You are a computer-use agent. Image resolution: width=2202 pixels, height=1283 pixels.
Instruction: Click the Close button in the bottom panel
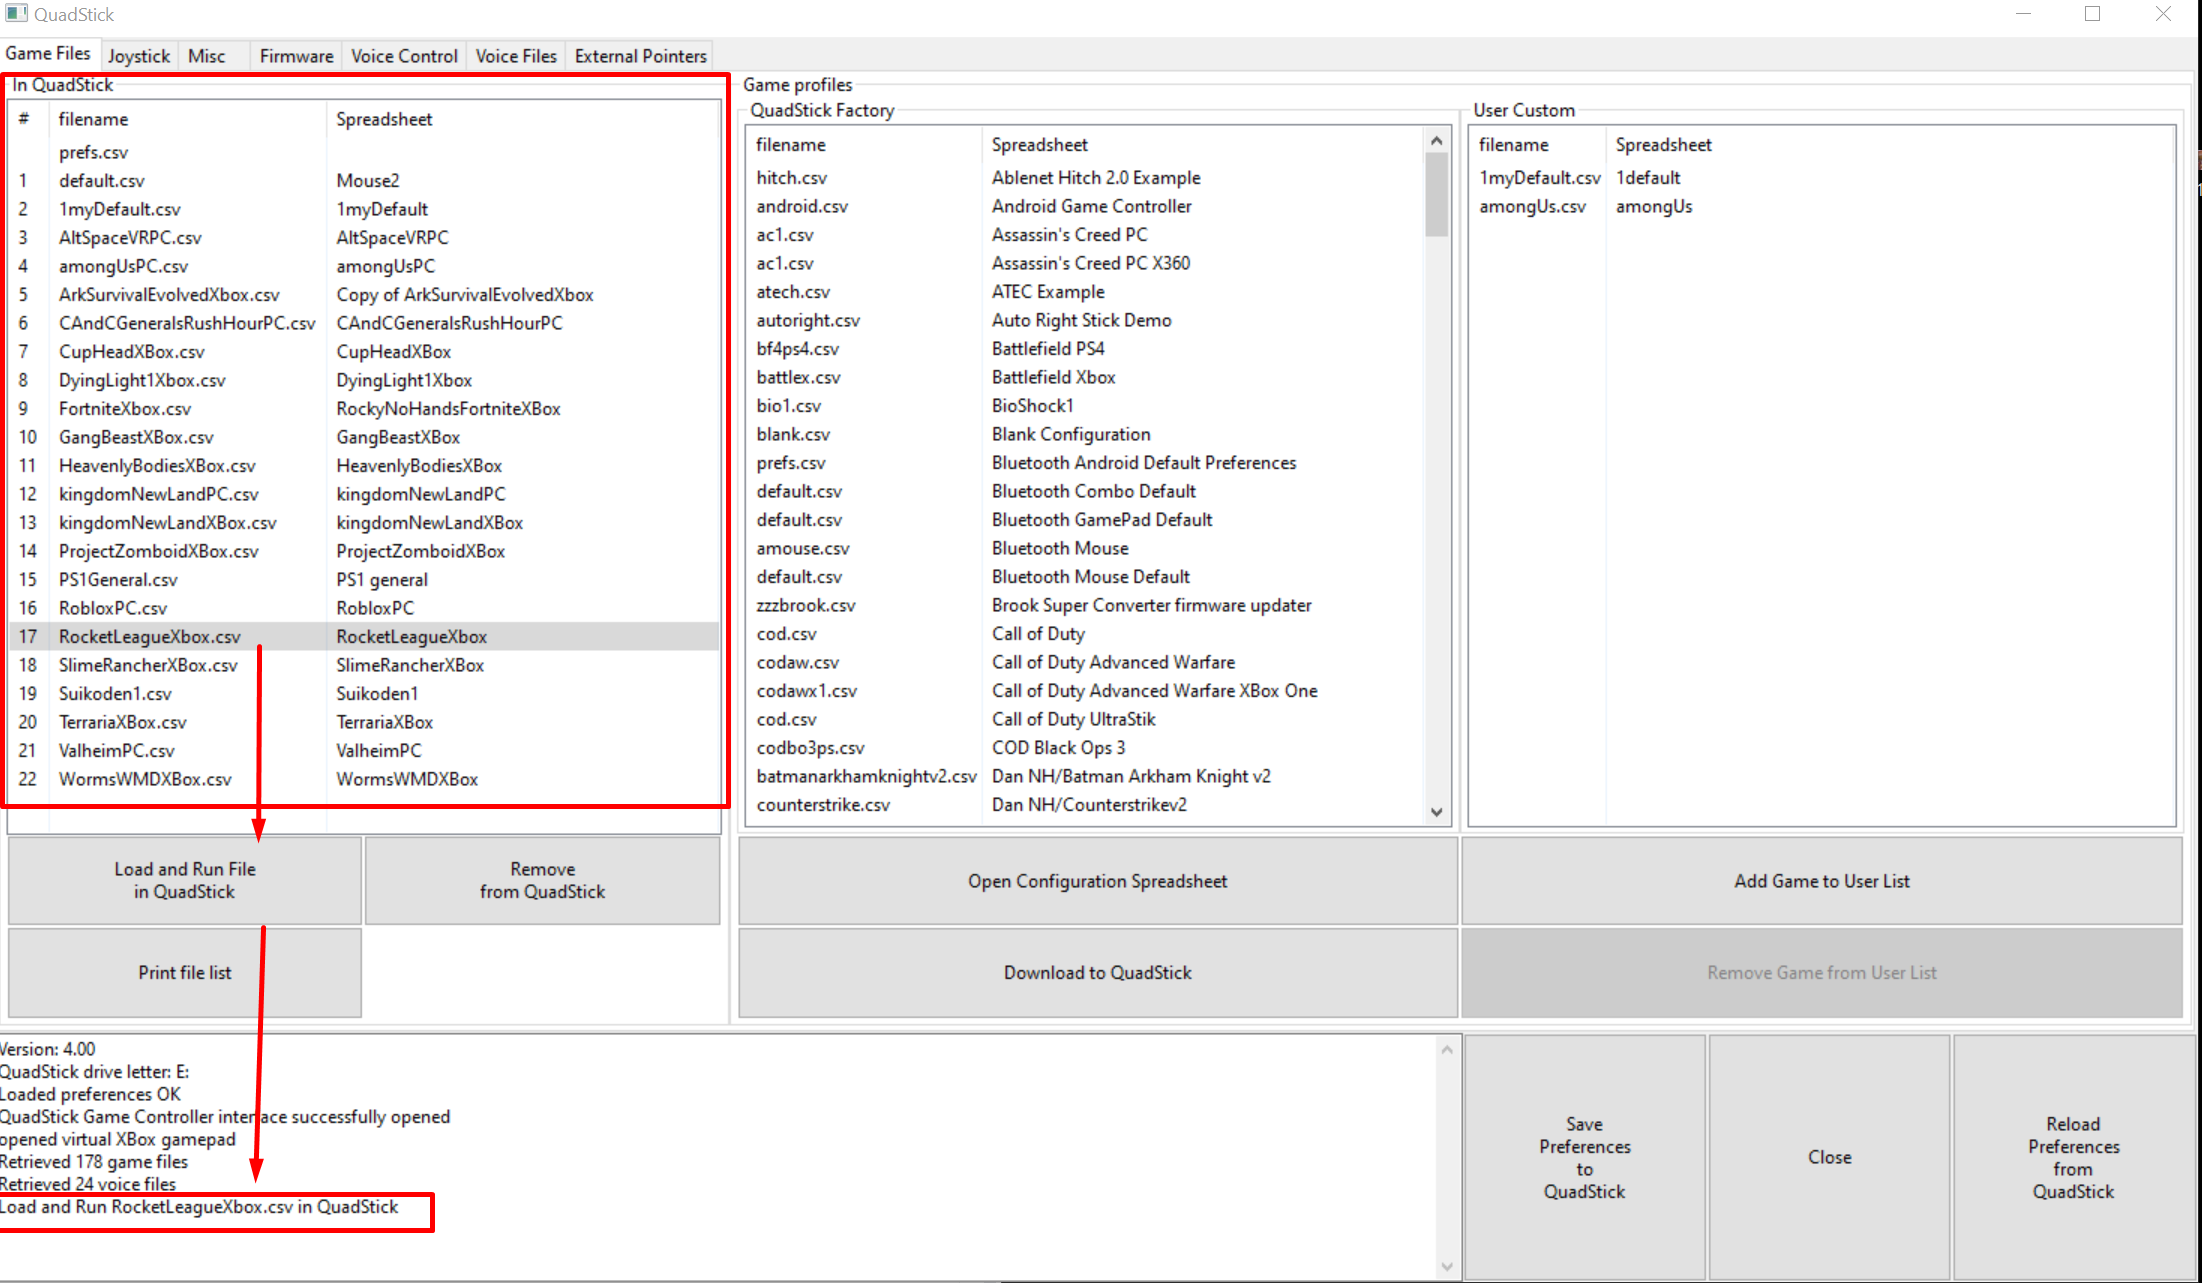[x=1830, y=1157]
